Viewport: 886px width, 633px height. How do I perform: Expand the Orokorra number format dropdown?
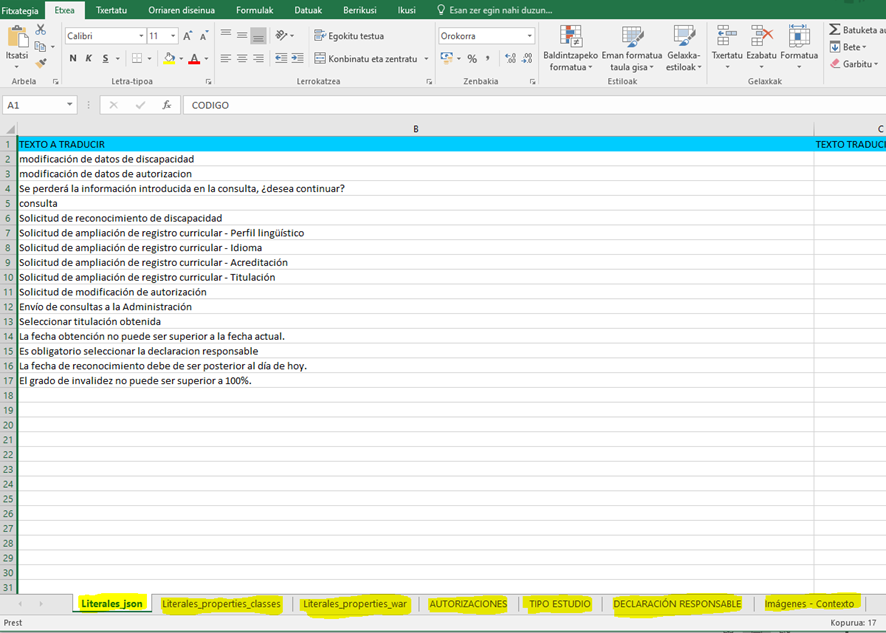529,36
